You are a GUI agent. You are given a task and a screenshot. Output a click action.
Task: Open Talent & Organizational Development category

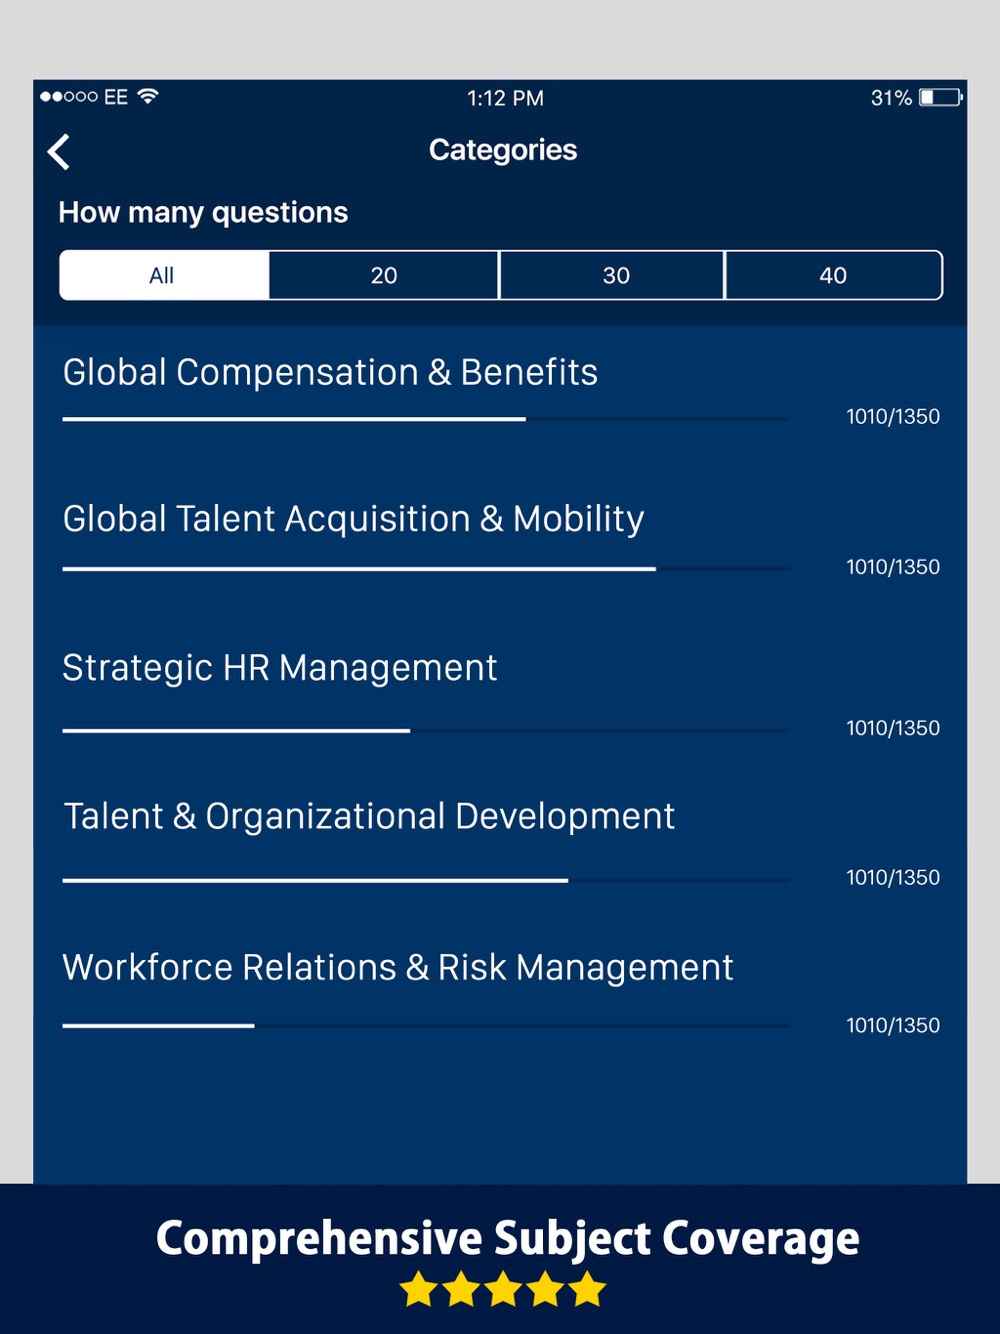[x=500, y=842]
